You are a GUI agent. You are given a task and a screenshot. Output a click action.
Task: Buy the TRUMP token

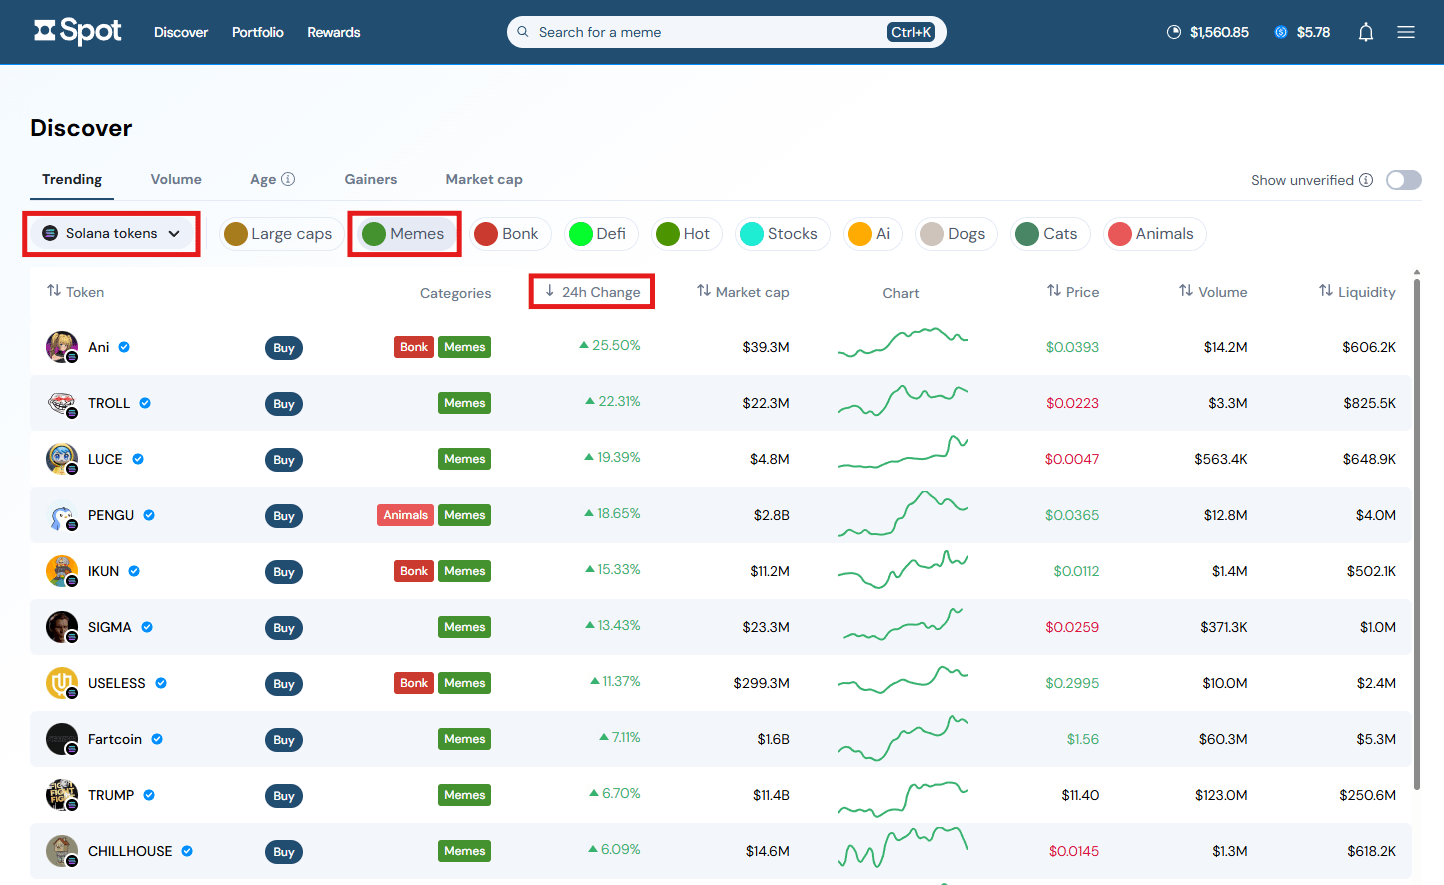click(x=284, y=796)
